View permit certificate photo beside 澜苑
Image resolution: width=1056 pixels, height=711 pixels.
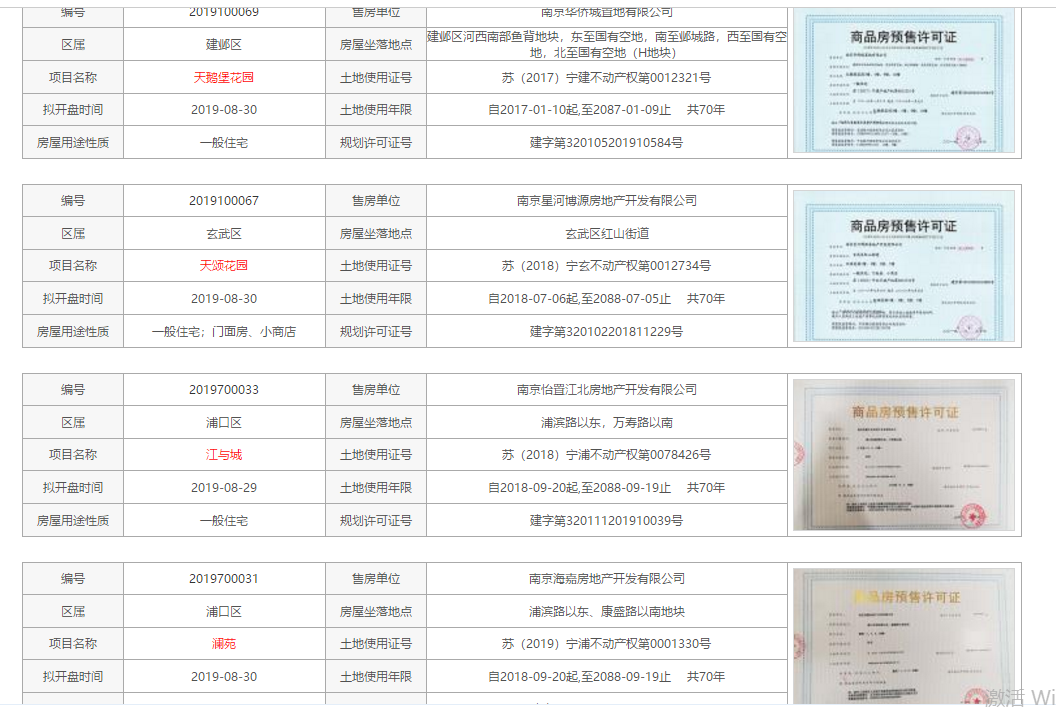903,636
